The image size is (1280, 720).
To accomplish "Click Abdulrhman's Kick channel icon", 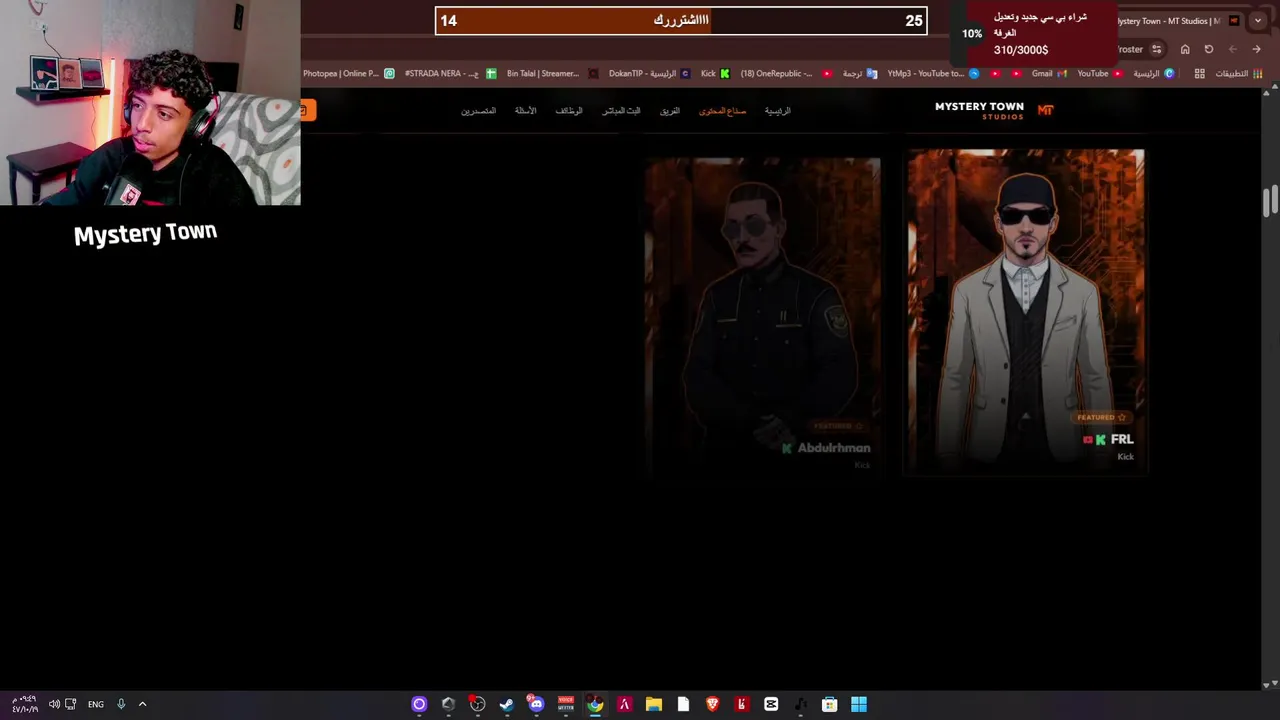I will [787, 448].
